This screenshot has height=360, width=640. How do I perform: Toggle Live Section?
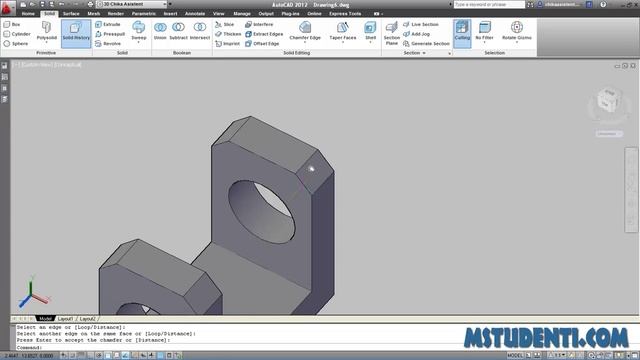[421, 24]
